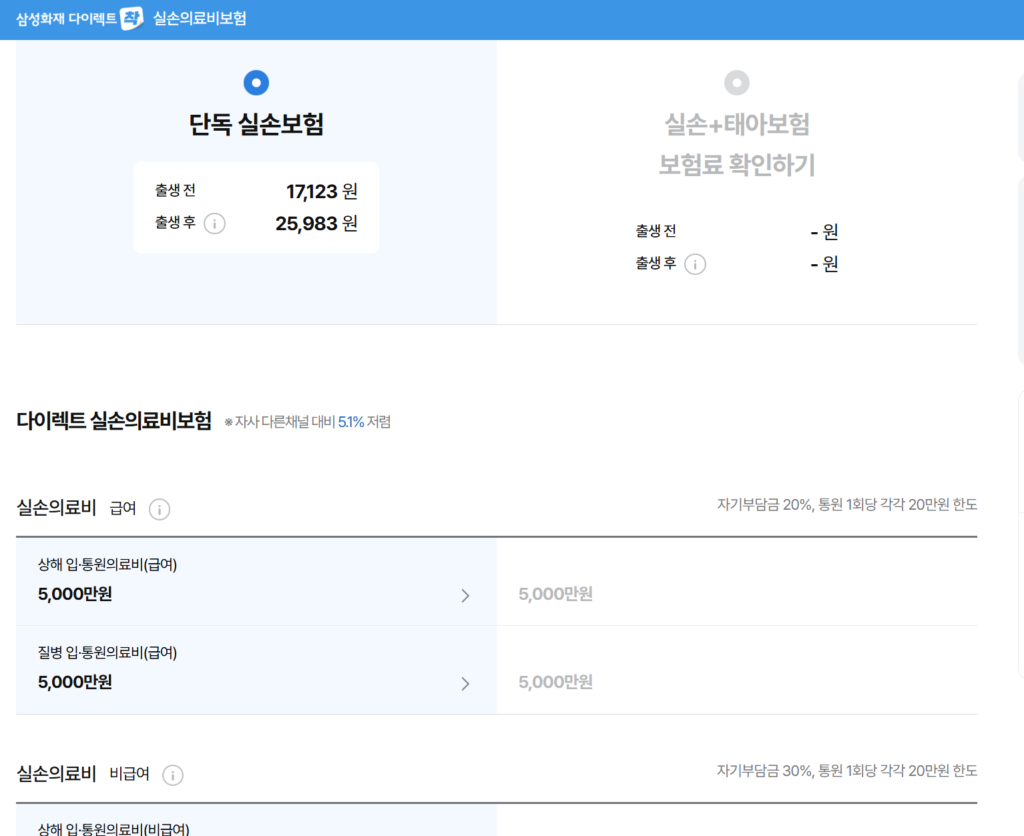Screen dimensions: 1024x836
Task: Click the 삼성화재 다이렉트 logo
Action: click(63, 18)
